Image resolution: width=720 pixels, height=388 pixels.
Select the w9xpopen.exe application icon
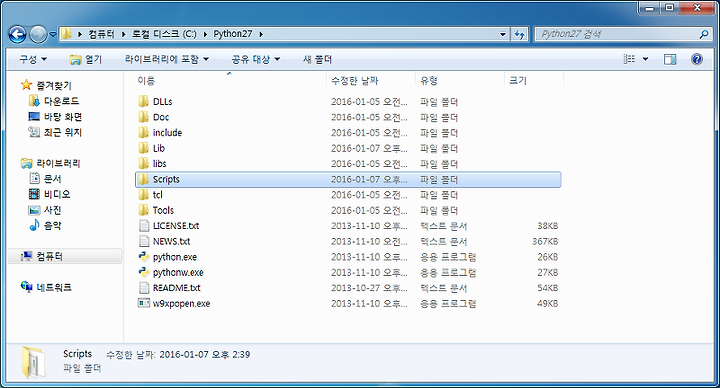click(144, 303)
